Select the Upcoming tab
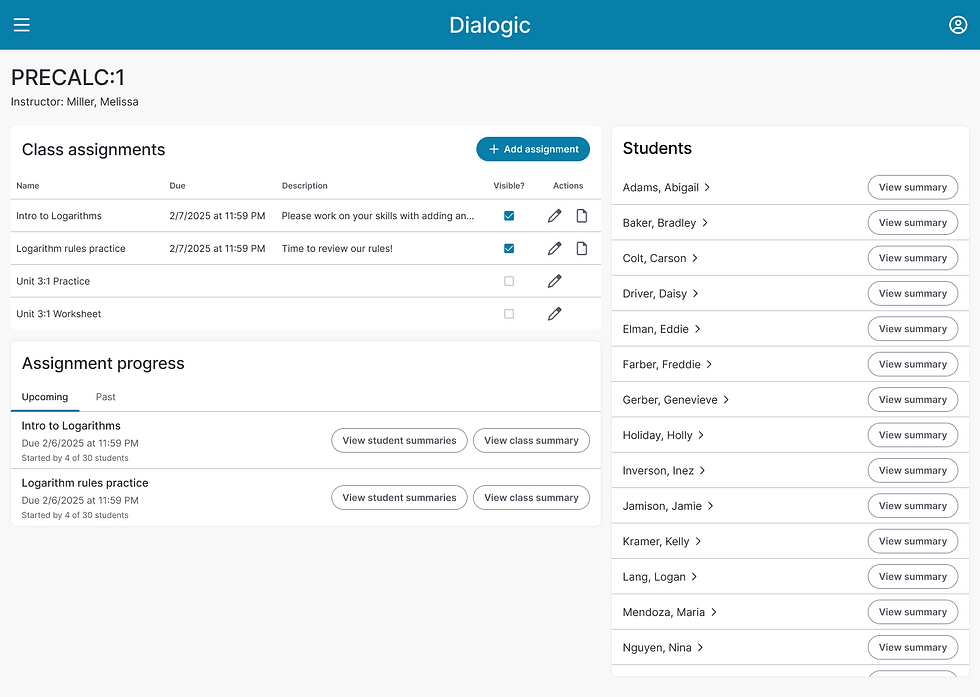The height and width of the screenshot is (697, 980). tap(45, 396)
